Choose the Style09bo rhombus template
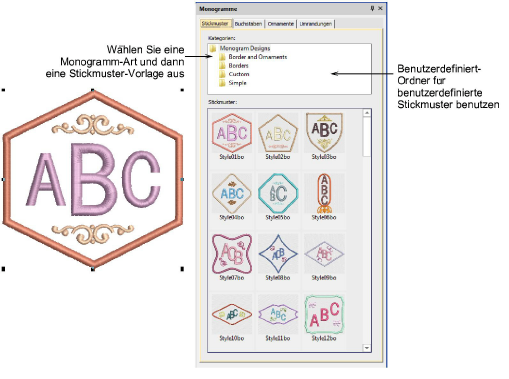The image size is (509, 379). click(324, 257)
